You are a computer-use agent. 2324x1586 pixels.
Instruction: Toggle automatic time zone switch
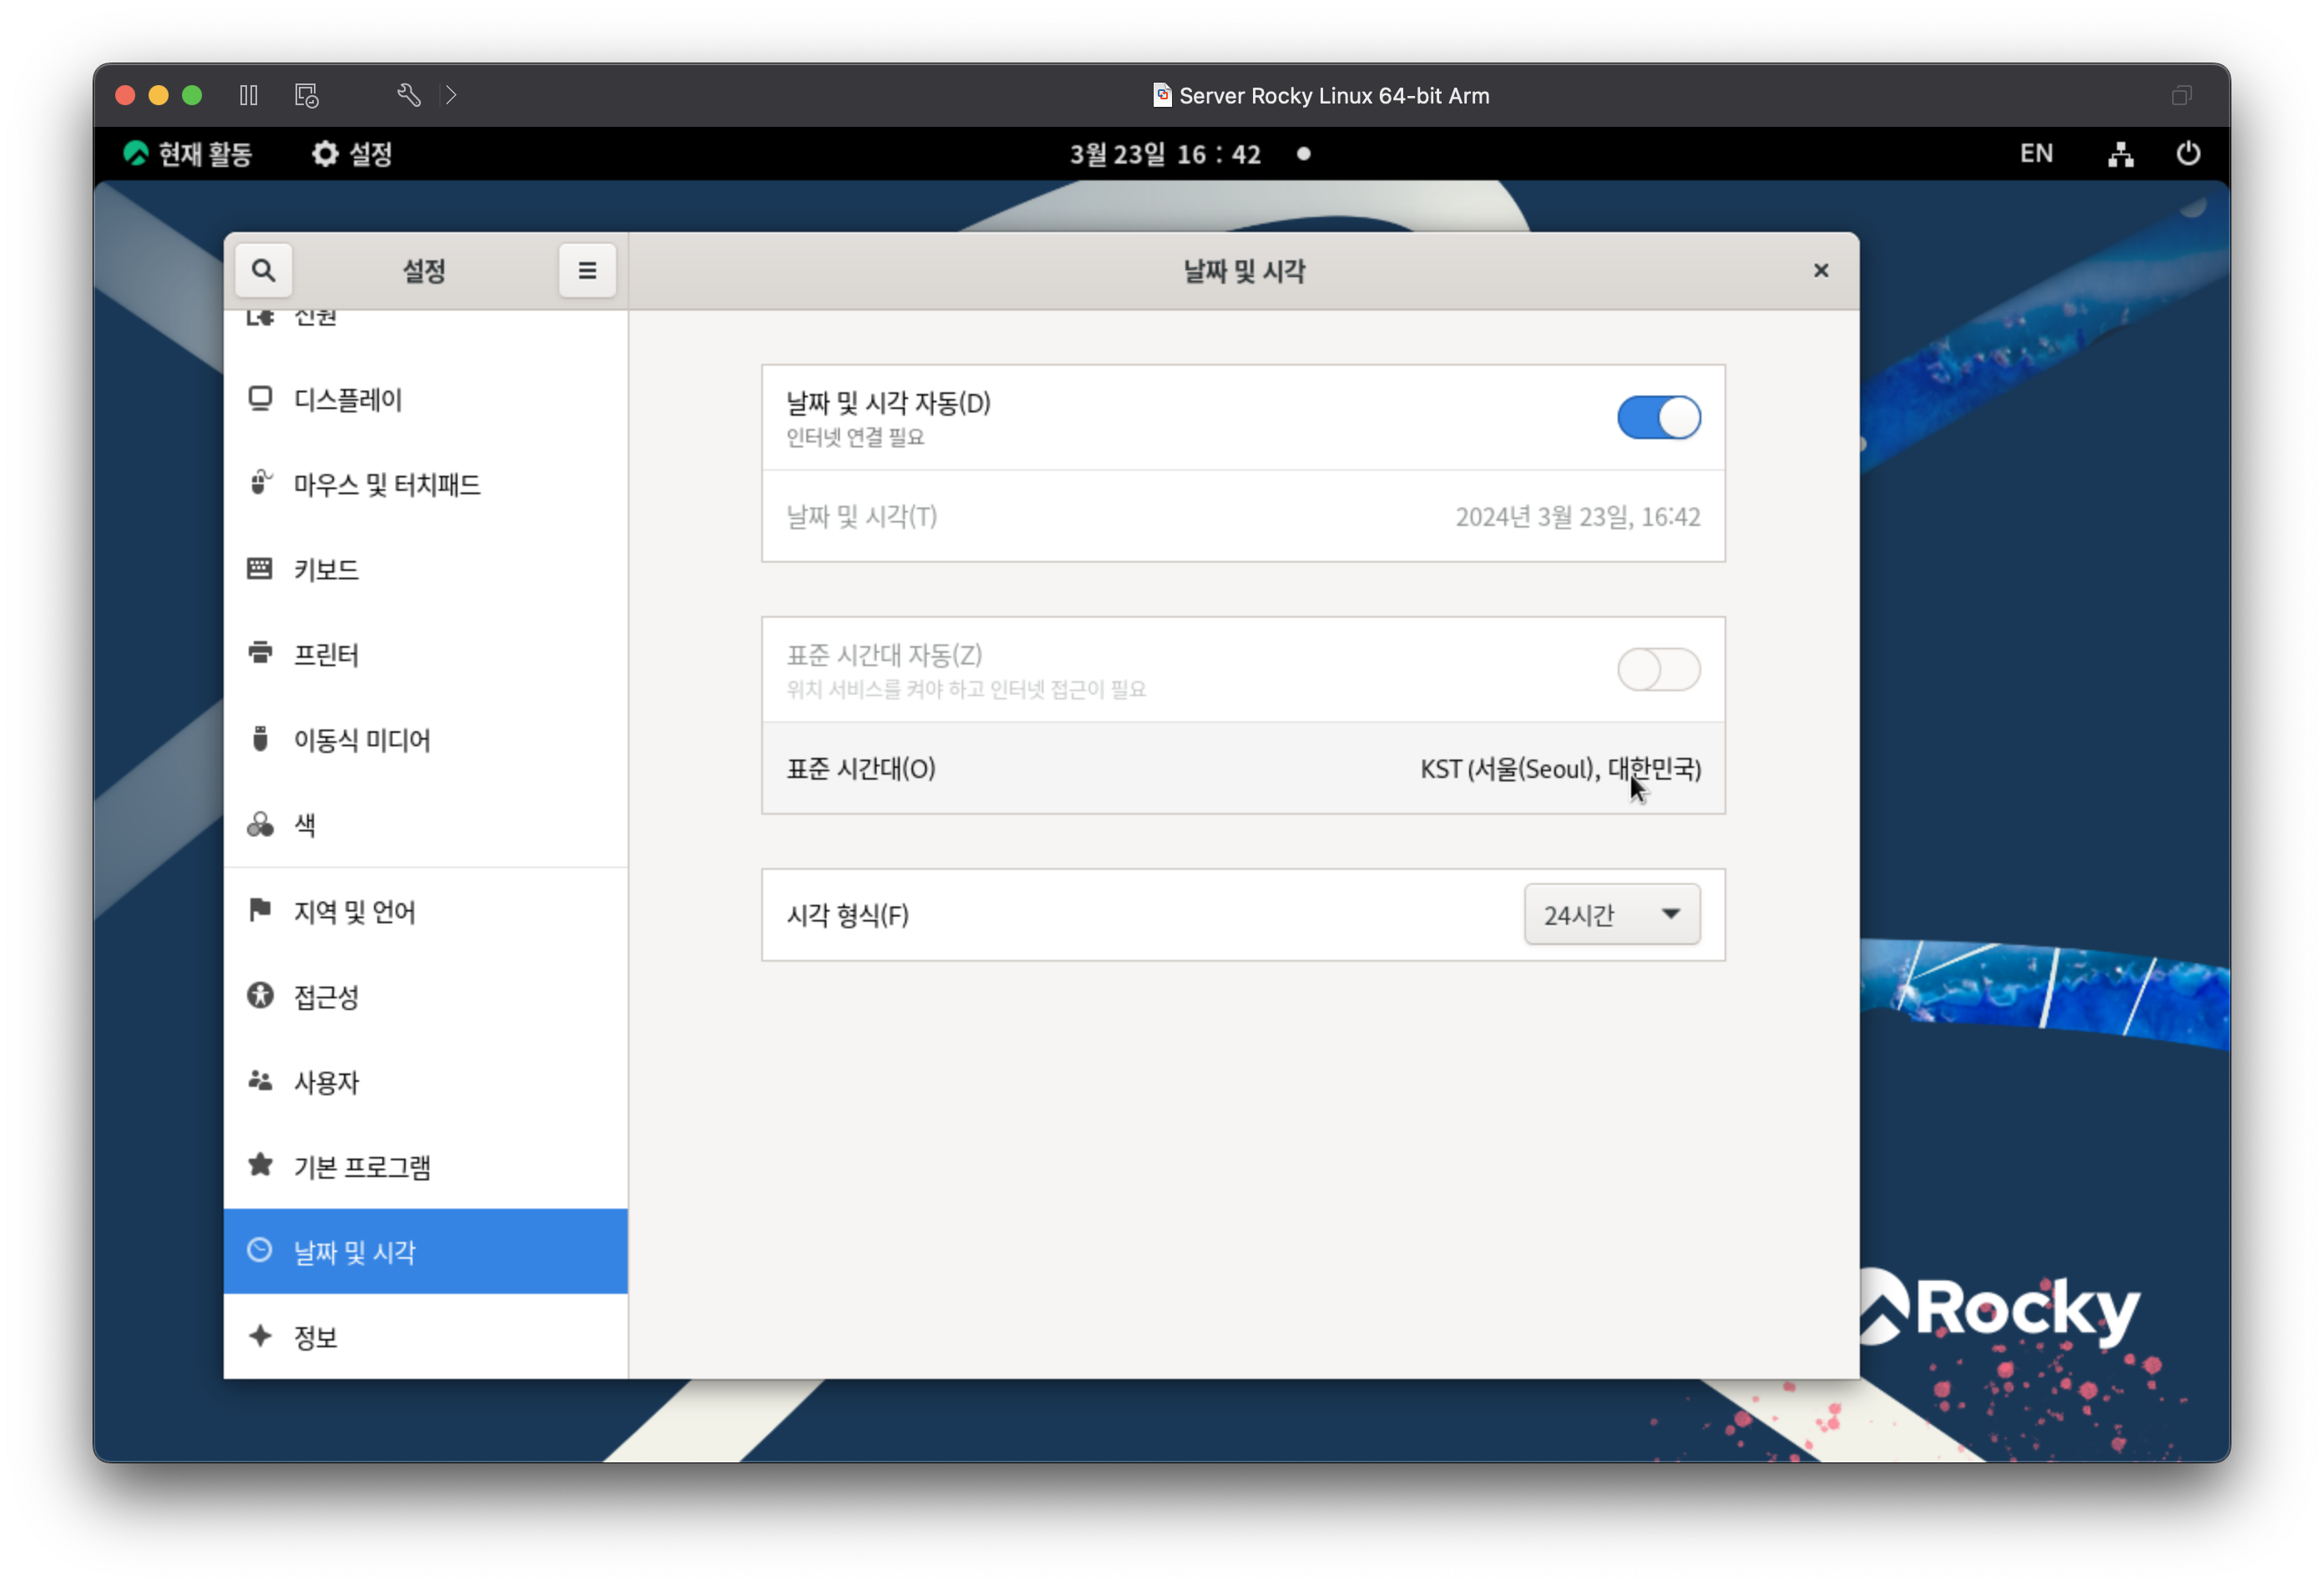click(x=1658, y=669)
